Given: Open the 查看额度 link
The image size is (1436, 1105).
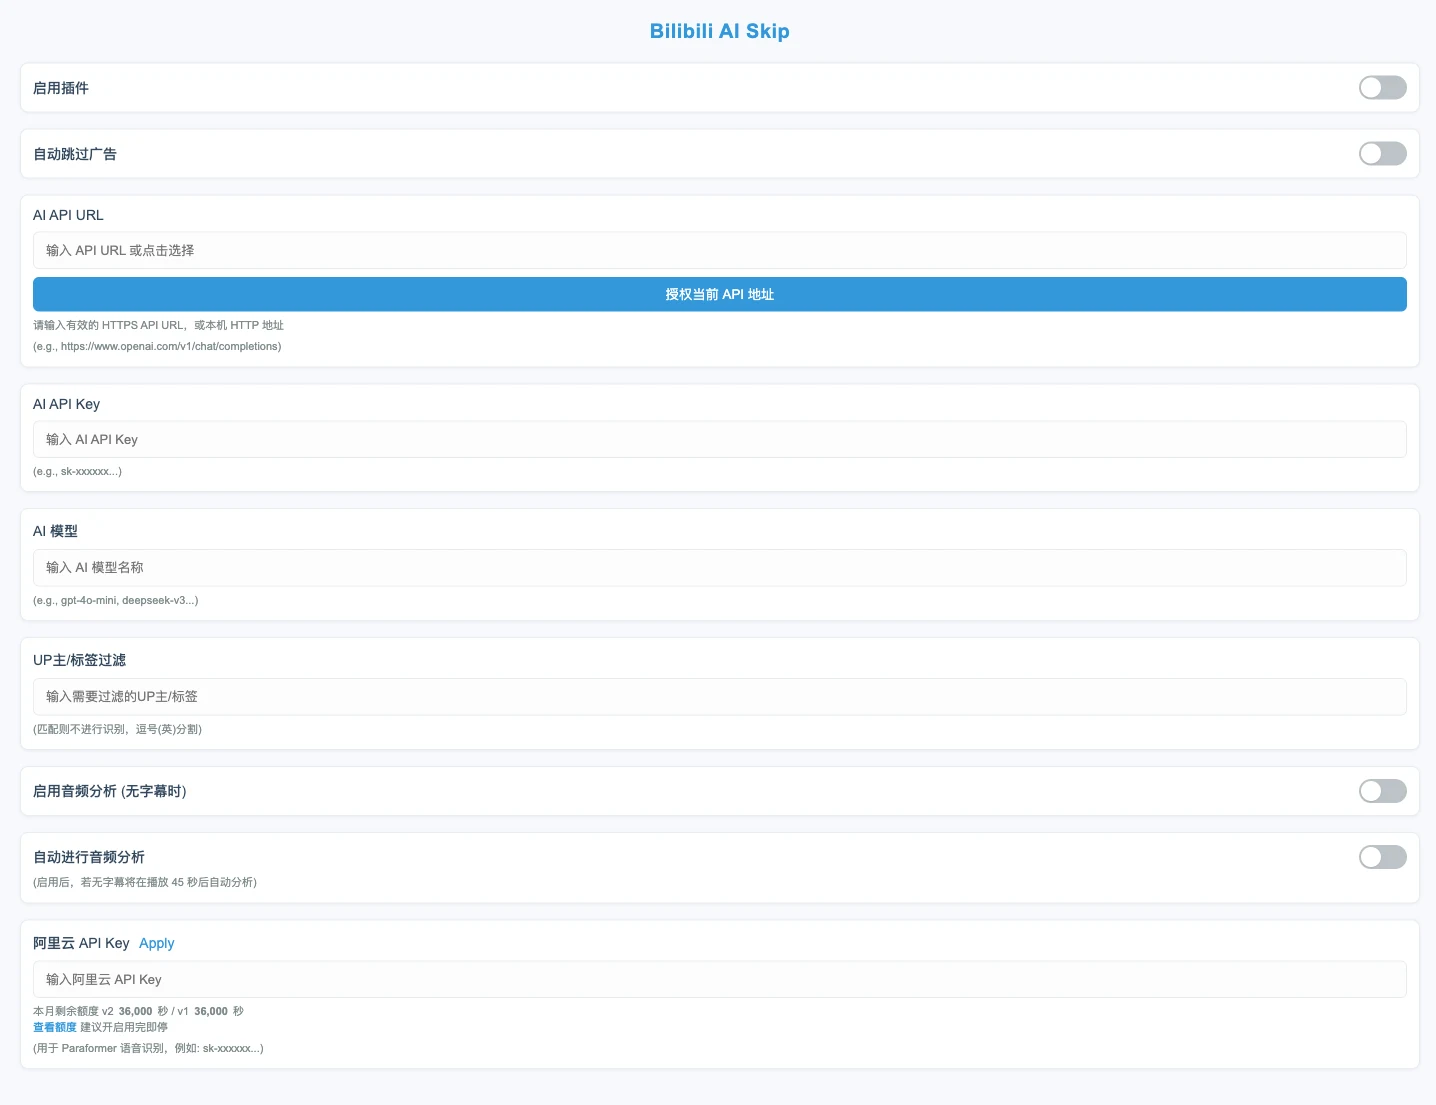Looking at the screenshot, I should 55,1027.
